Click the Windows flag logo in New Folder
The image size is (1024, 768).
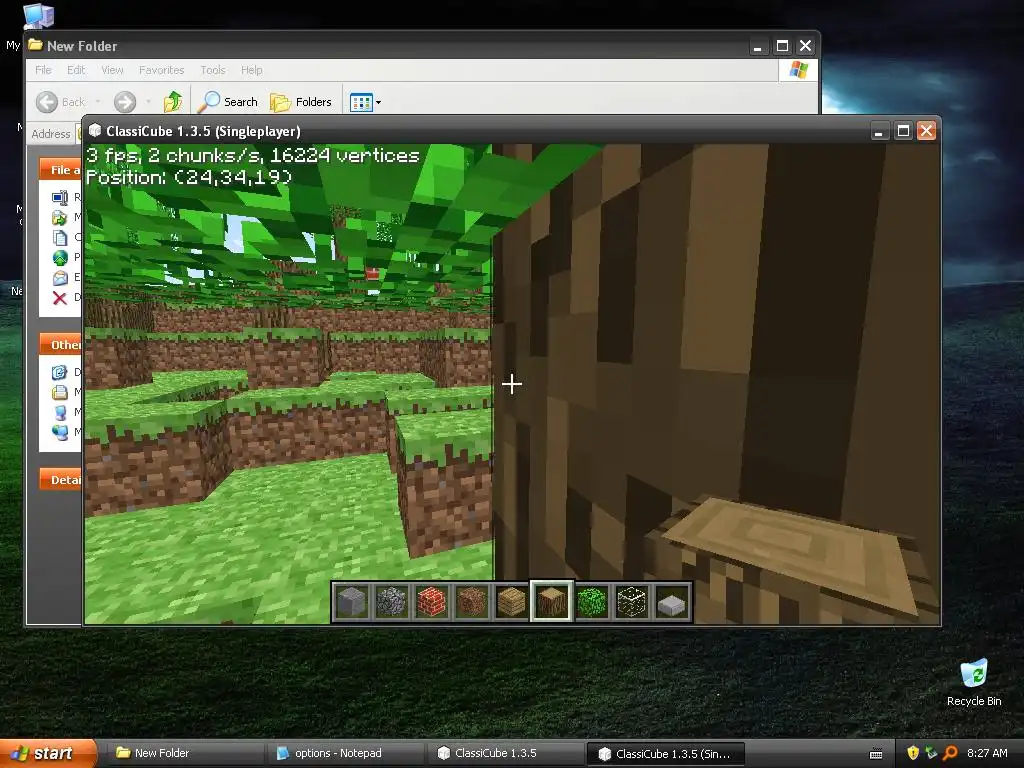click(x=799, y=70)
